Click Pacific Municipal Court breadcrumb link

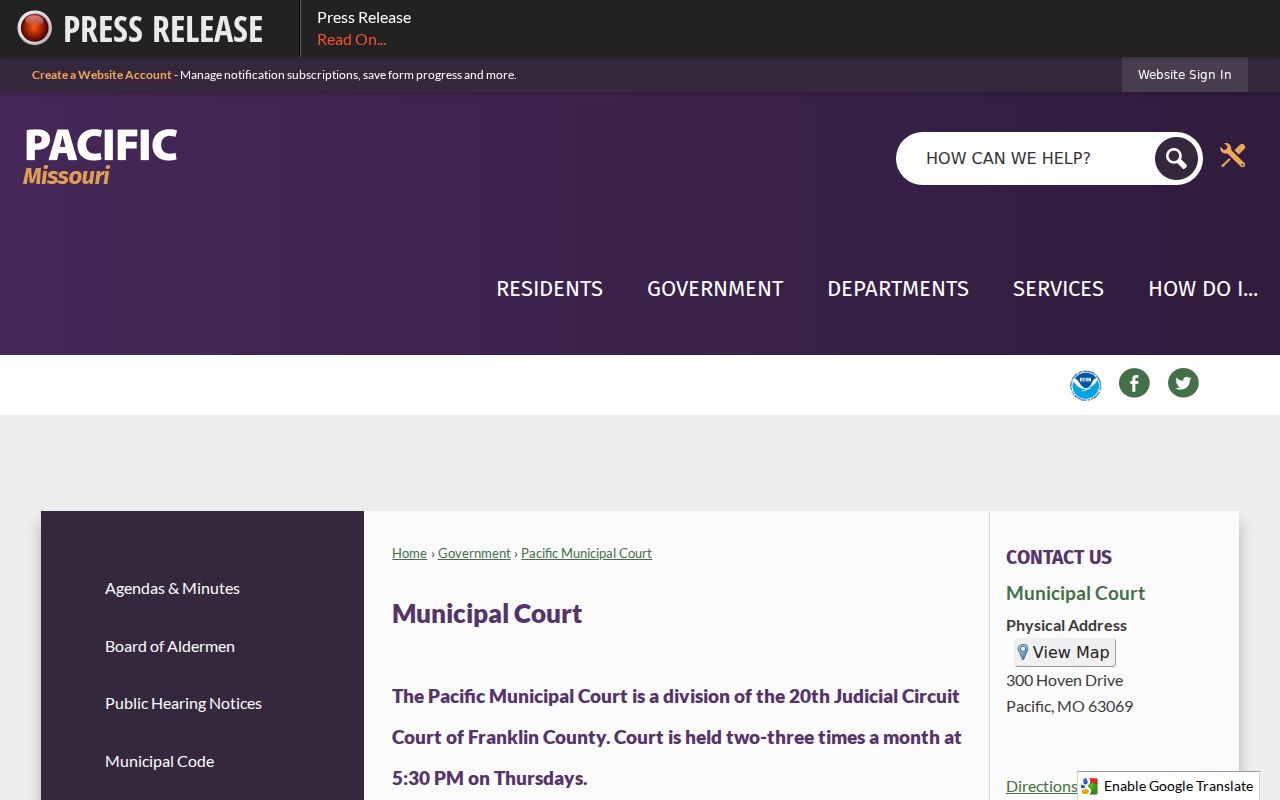(x=586, y=553)
